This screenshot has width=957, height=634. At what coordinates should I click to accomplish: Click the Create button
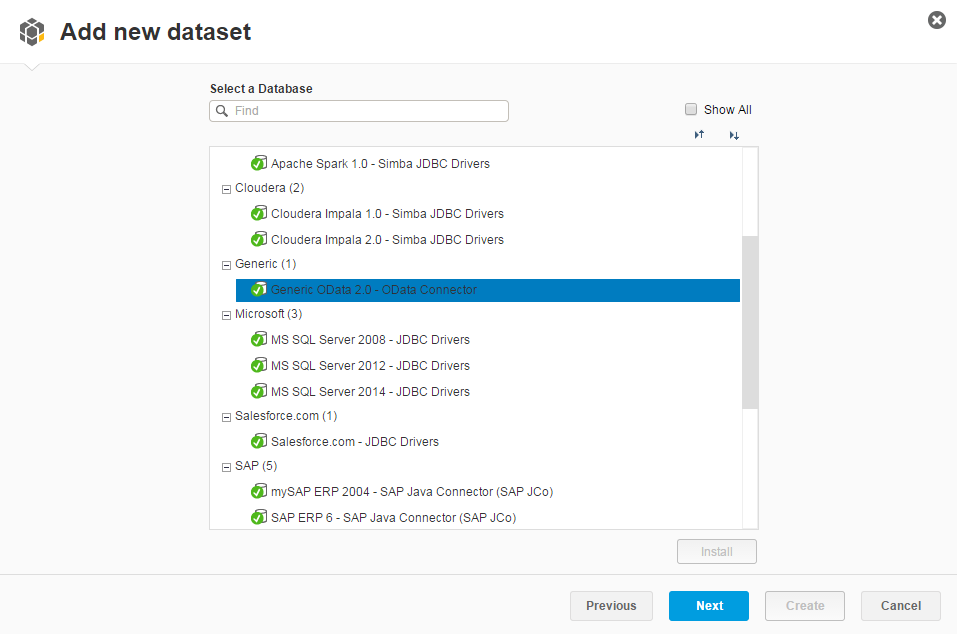[804, 605]
